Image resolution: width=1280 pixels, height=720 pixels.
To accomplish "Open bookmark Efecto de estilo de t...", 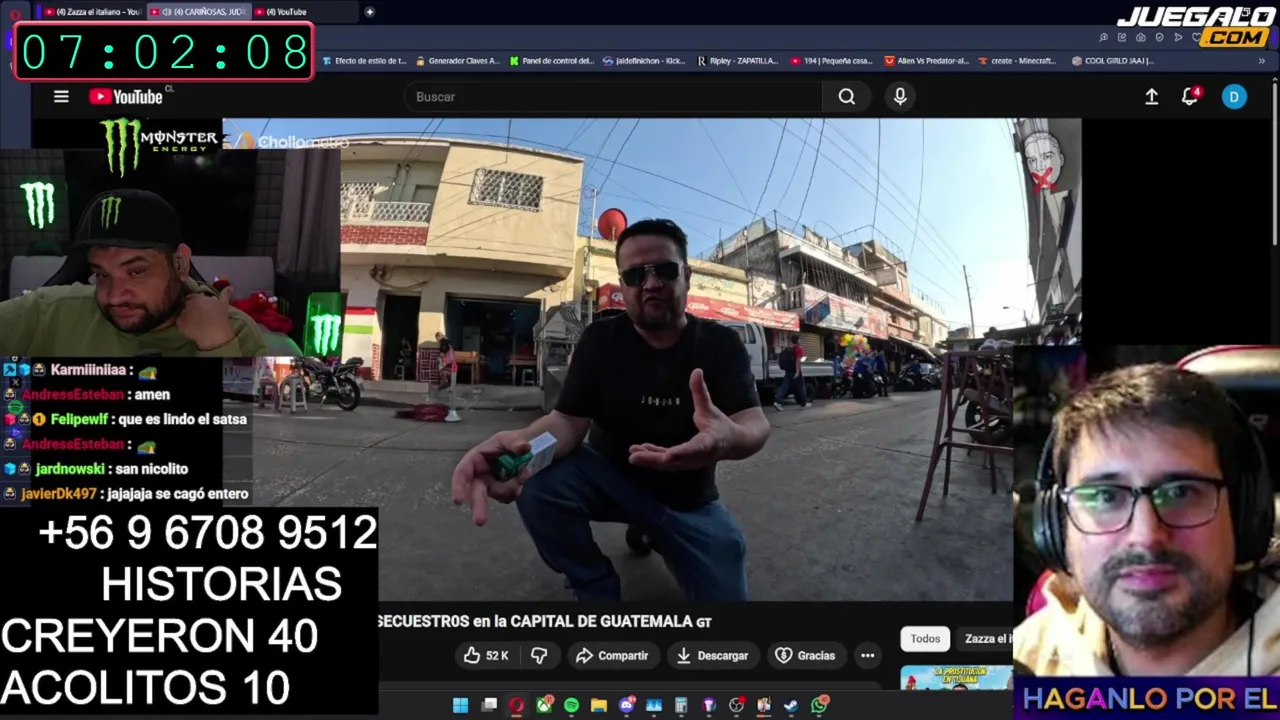I will tap(364, 61).
